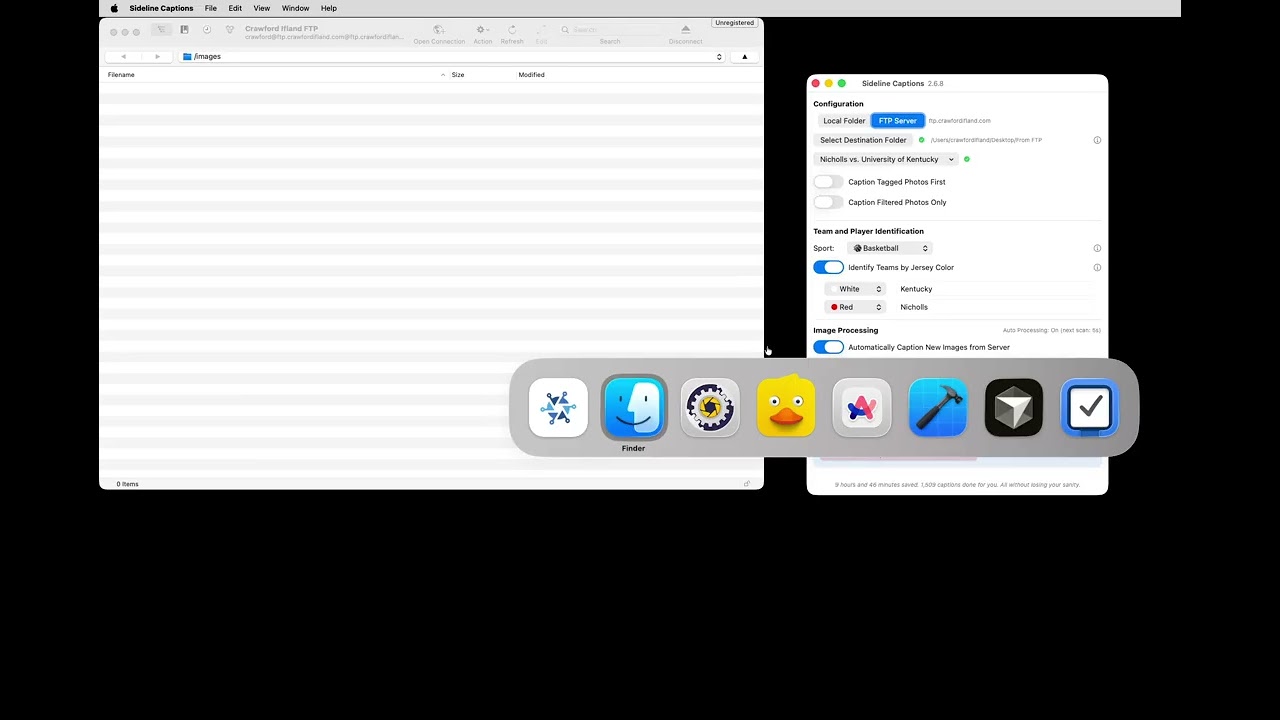Open History view in FTP toolbar
The width and height of the screenshot is (1280, 720).
point(207,30)
